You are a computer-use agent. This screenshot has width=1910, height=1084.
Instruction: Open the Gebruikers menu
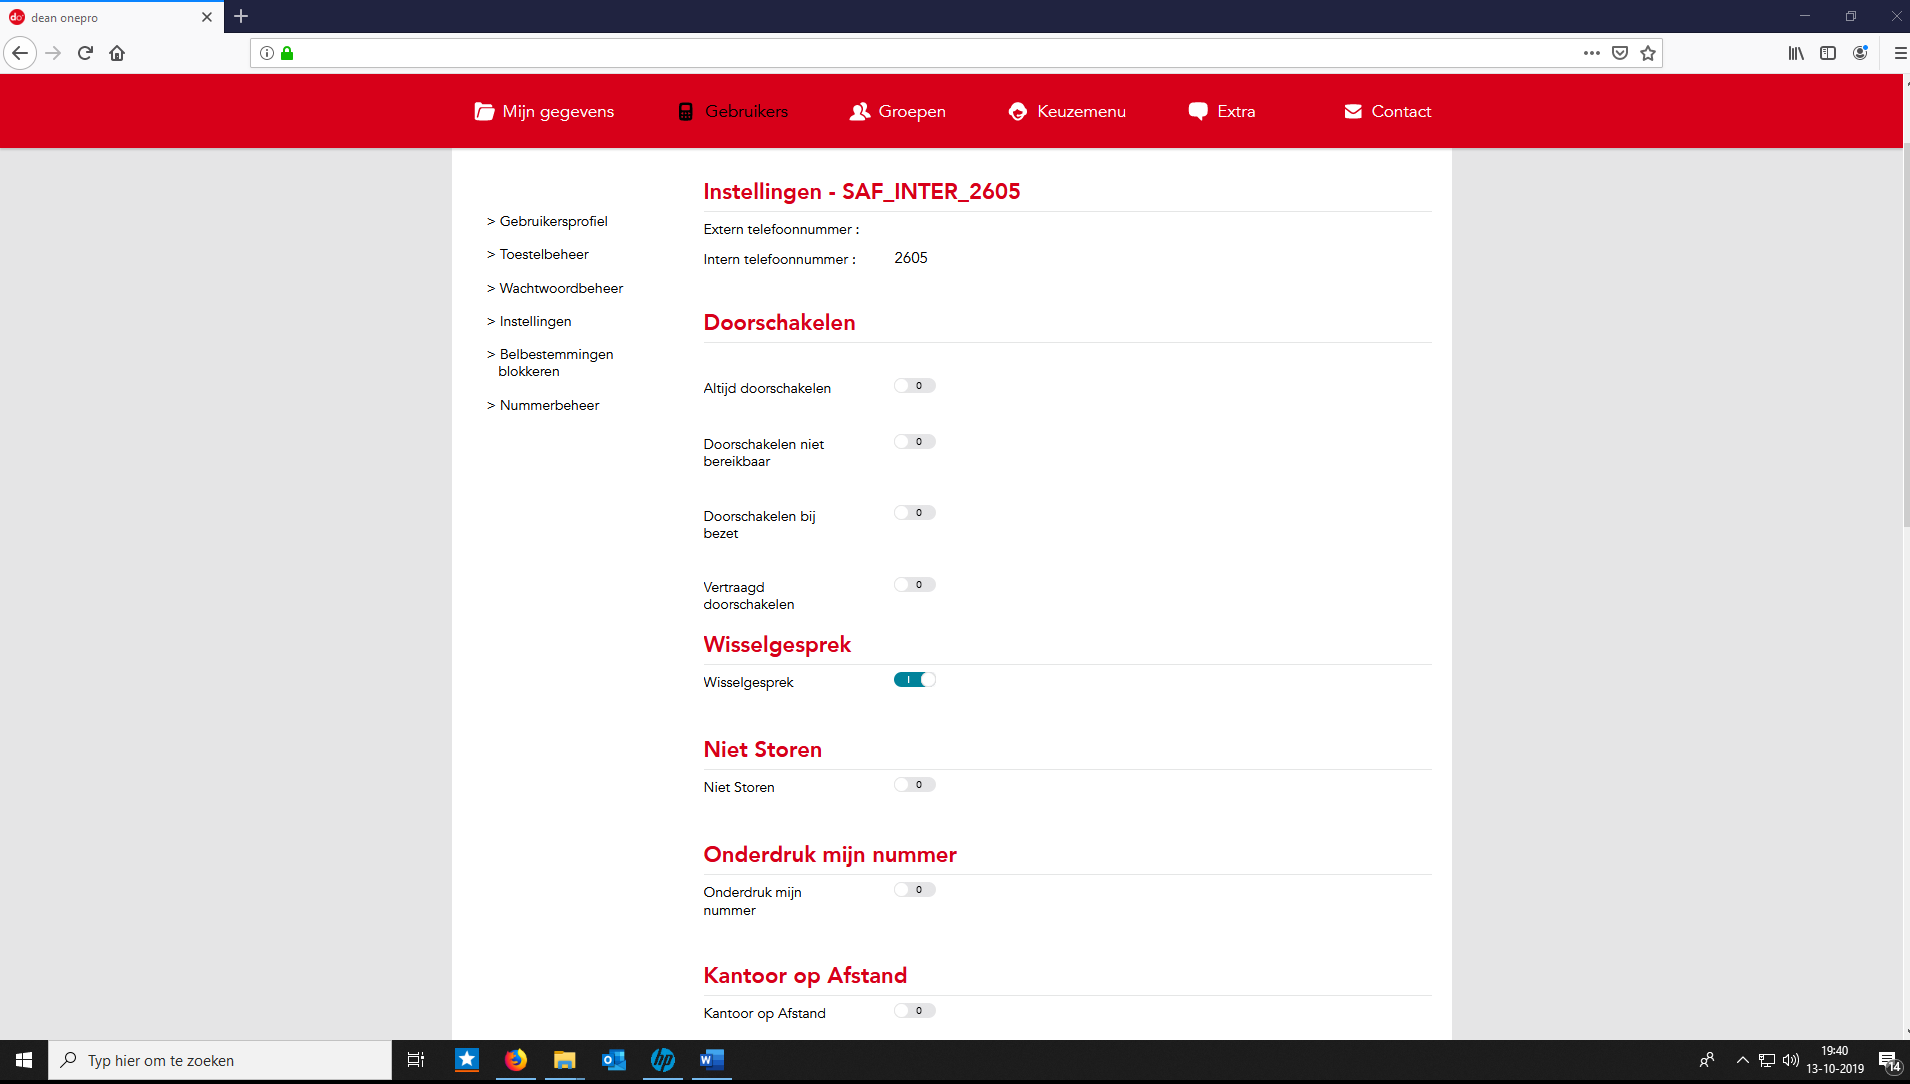click(x=746, y=111)
